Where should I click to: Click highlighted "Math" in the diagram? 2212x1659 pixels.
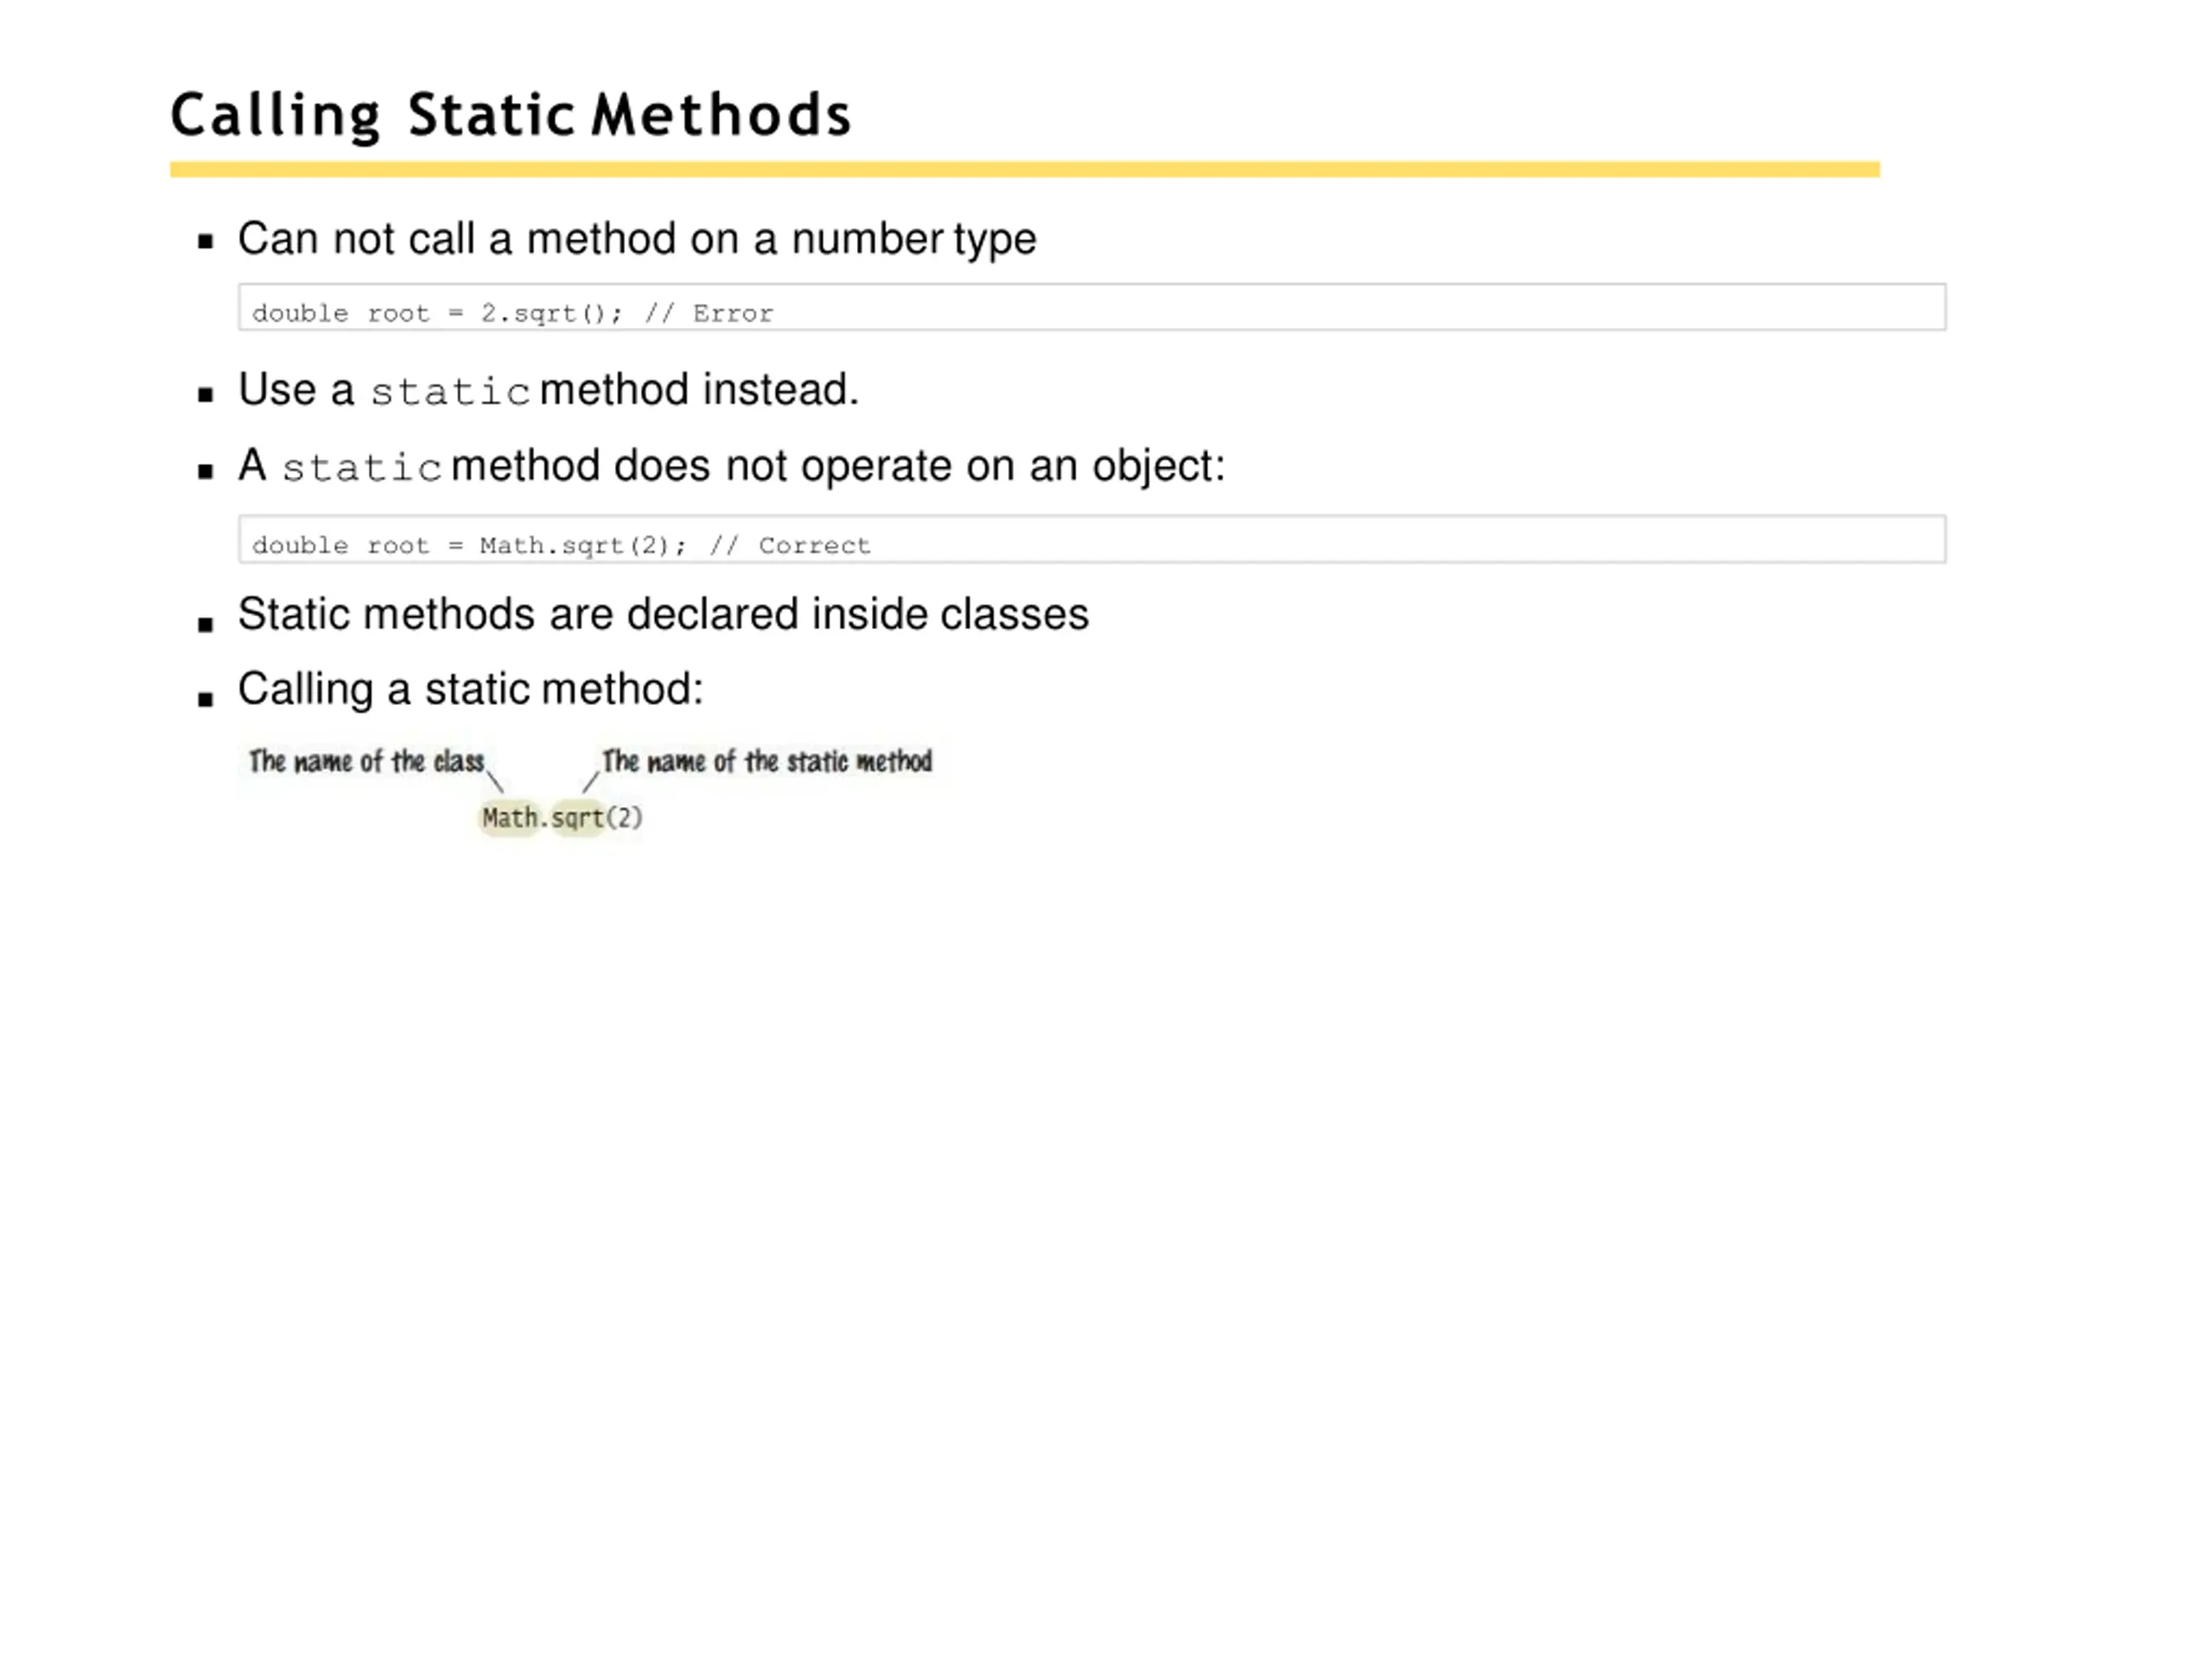pos(509,818)
